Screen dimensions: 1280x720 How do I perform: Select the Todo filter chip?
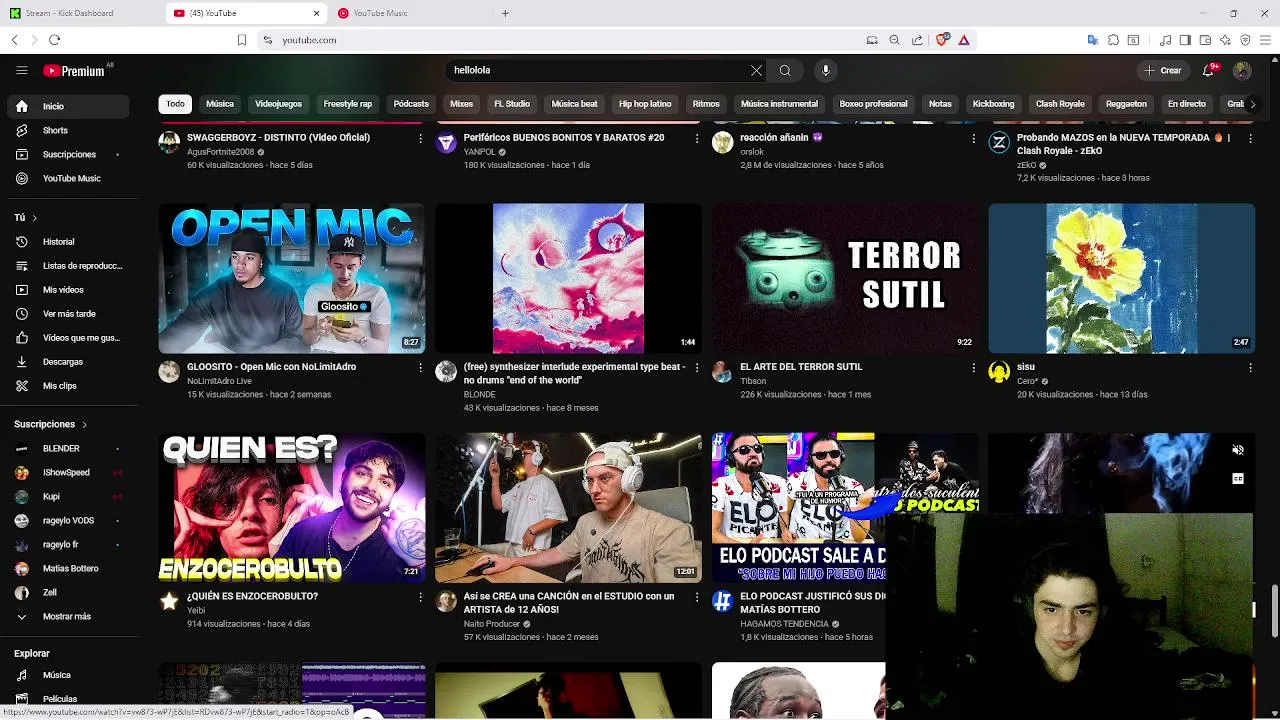pyautogui.click(x=175, y=104)
